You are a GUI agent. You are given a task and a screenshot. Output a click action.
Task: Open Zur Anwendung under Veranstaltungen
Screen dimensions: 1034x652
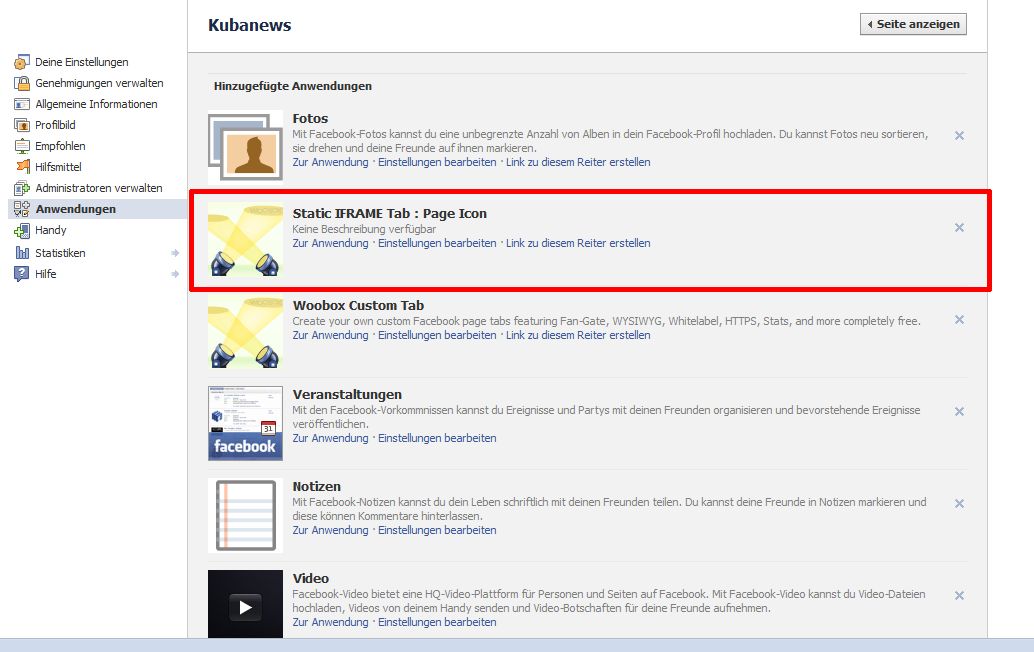coord(330,438)
